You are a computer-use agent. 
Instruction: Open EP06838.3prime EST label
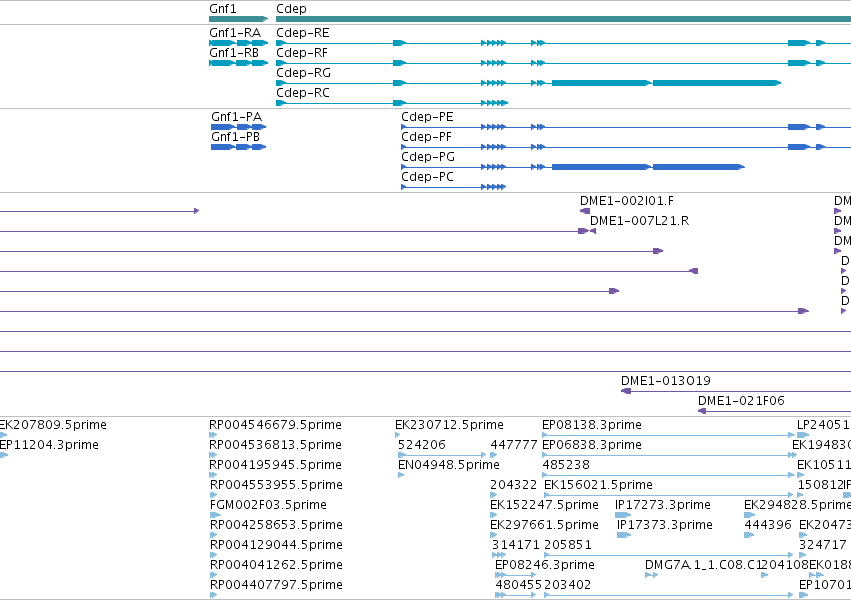pyautogui.click(x=592, y=445)
